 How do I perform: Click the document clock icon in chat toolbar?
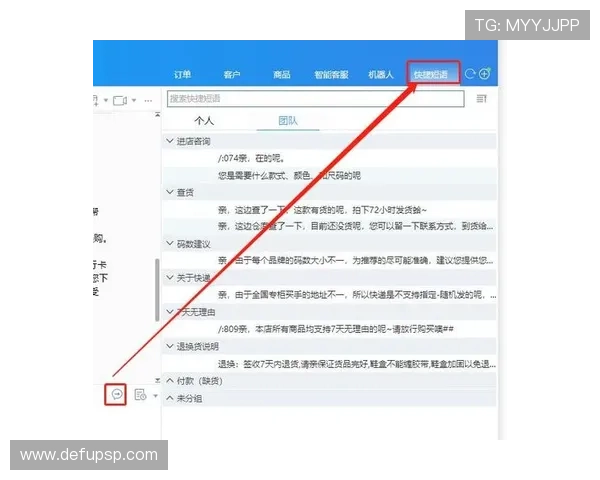pos(140,395)
